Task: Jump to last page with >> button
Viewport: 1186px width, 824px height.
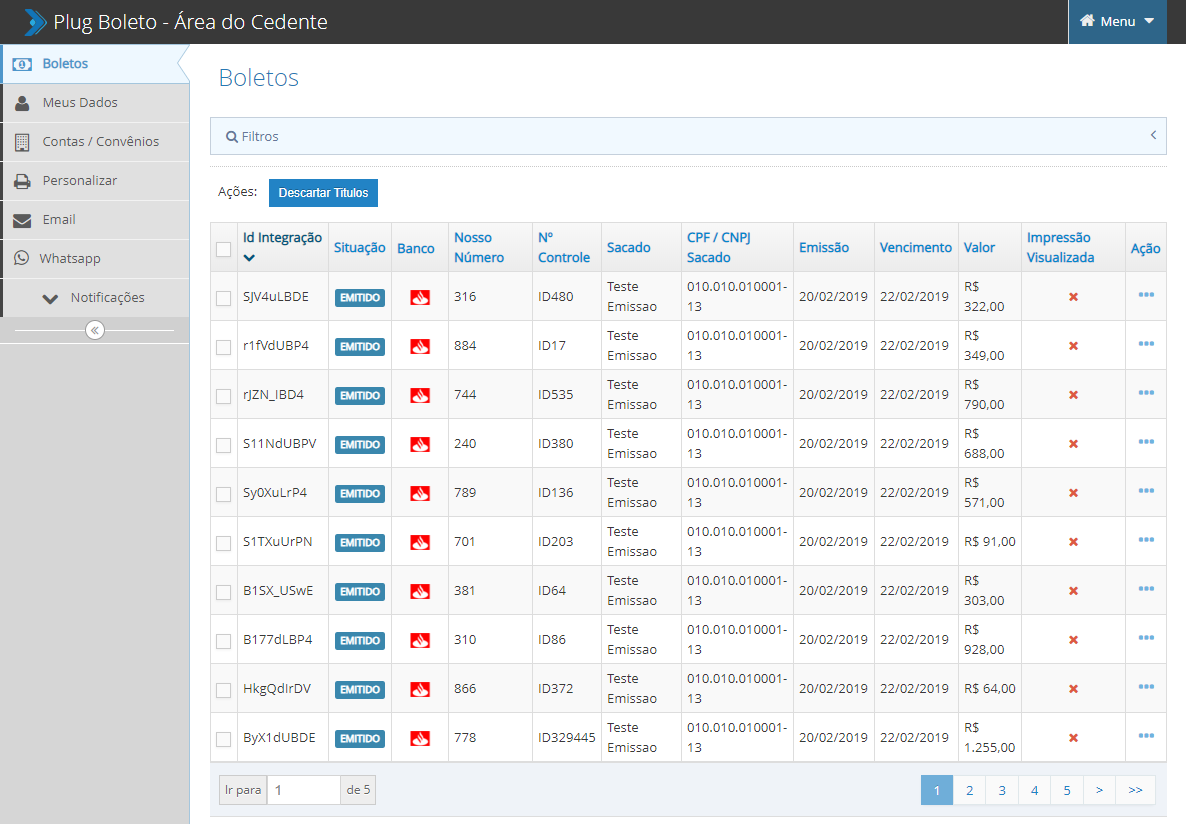Action: coord(1135,790)
